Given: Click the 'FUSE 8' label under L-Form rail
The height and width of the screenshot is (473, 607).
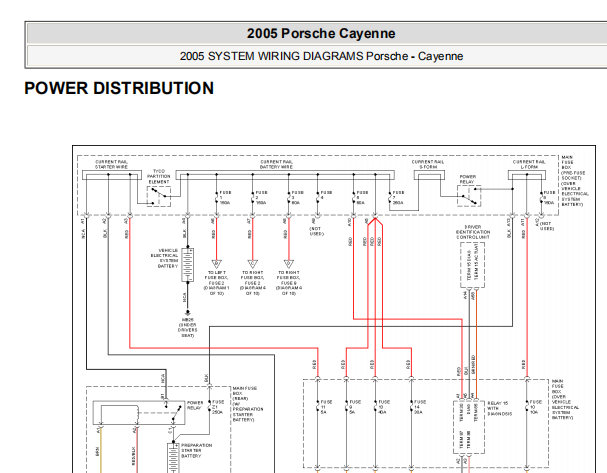Looking at the screenshot, I should 549,197.
